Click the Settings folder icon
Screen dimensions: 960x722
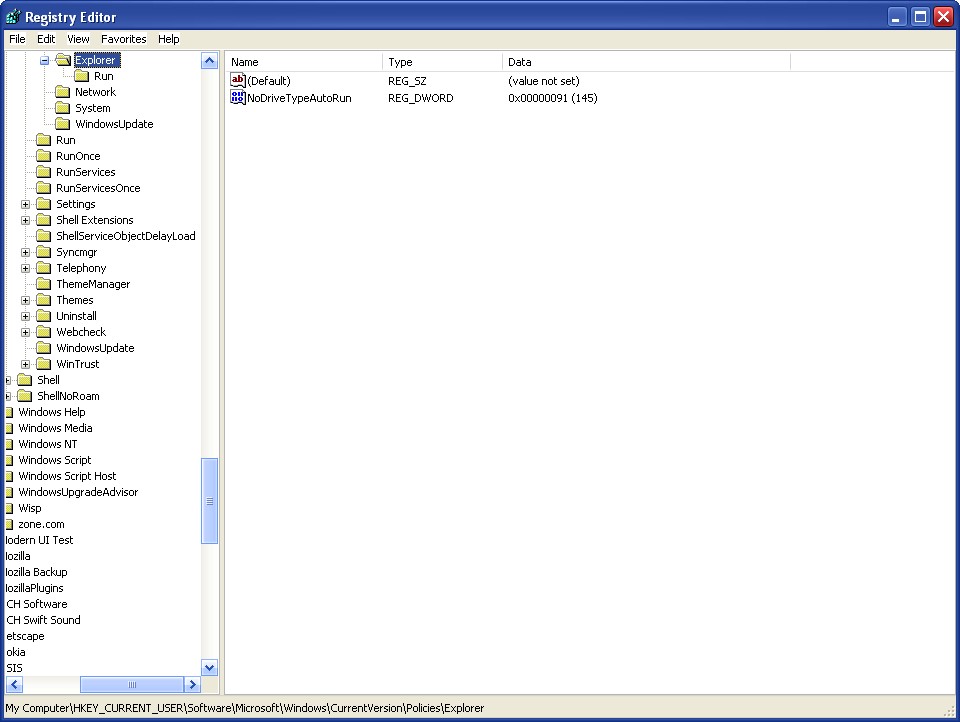click(43, 203)
